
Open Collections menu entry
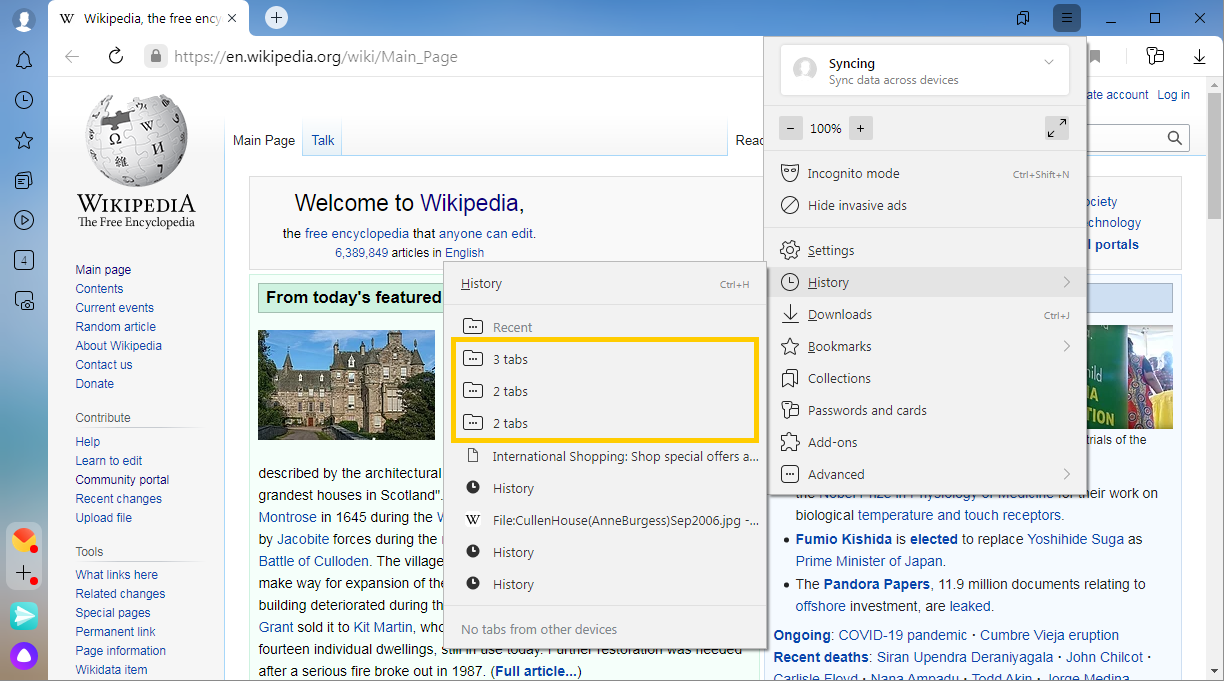point(925,379)
